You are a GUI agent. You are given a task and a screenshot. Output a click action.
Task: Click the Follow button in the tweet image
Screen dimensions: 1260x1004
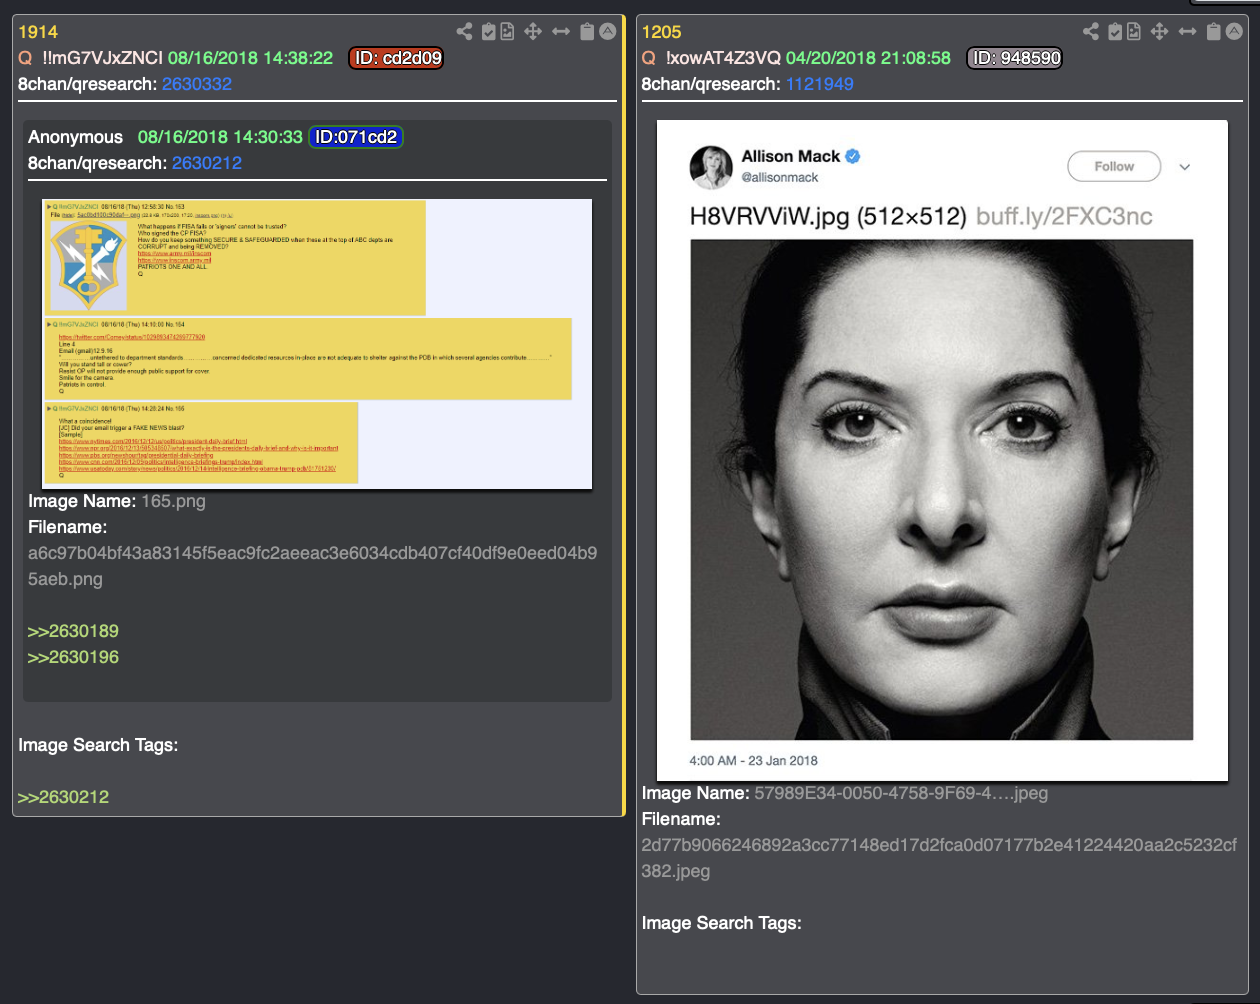coord(1114,166)
